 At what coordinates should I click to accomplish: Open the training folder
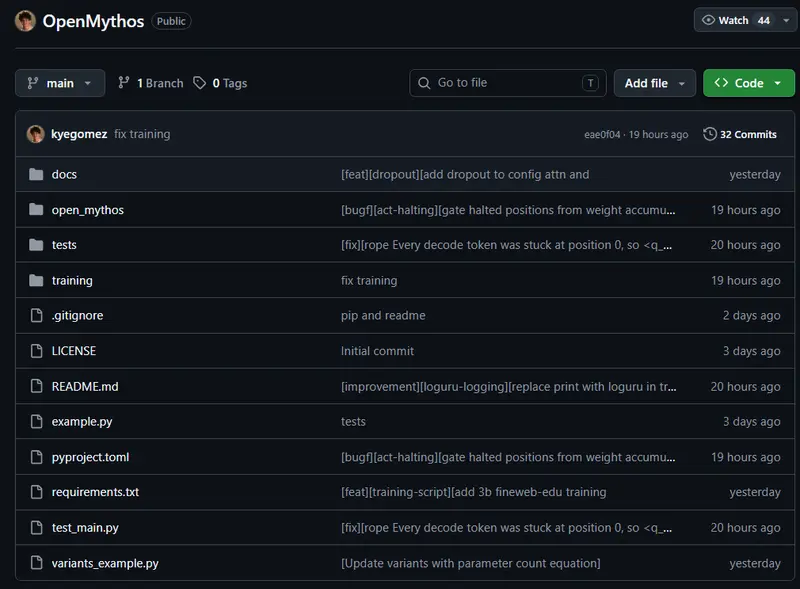click(72, 281)
